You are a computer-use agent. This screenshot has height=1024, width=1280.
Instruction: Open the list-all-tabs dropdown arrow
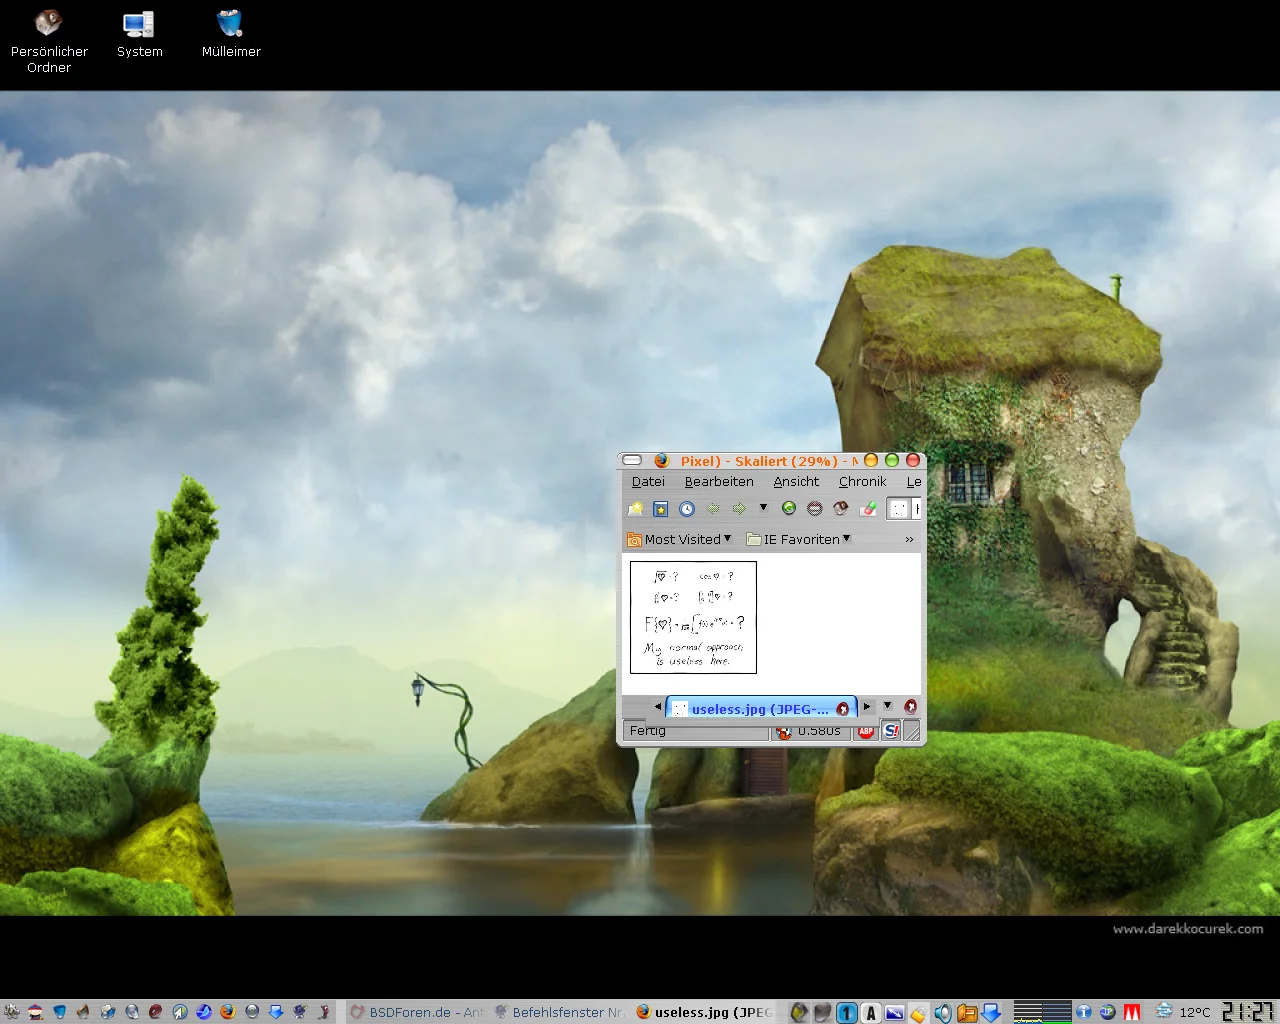pos(887,706)
